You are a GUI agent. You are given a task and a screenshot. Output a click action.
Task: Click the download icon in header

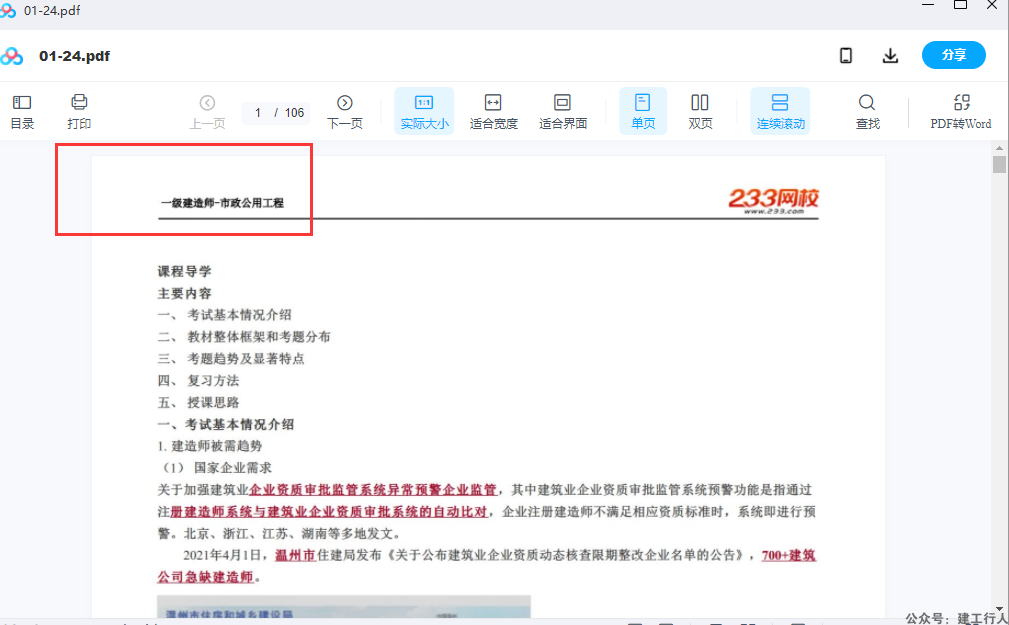point(891,55)
